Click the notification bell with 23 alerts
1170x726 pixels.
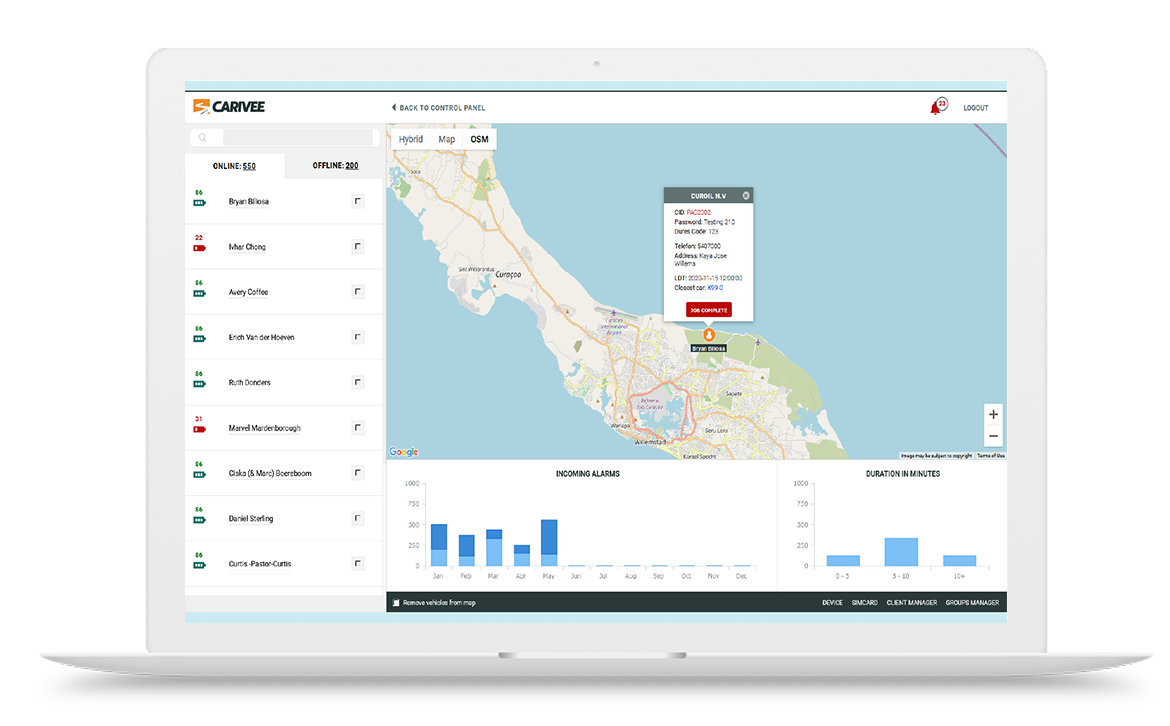point(937,107)
